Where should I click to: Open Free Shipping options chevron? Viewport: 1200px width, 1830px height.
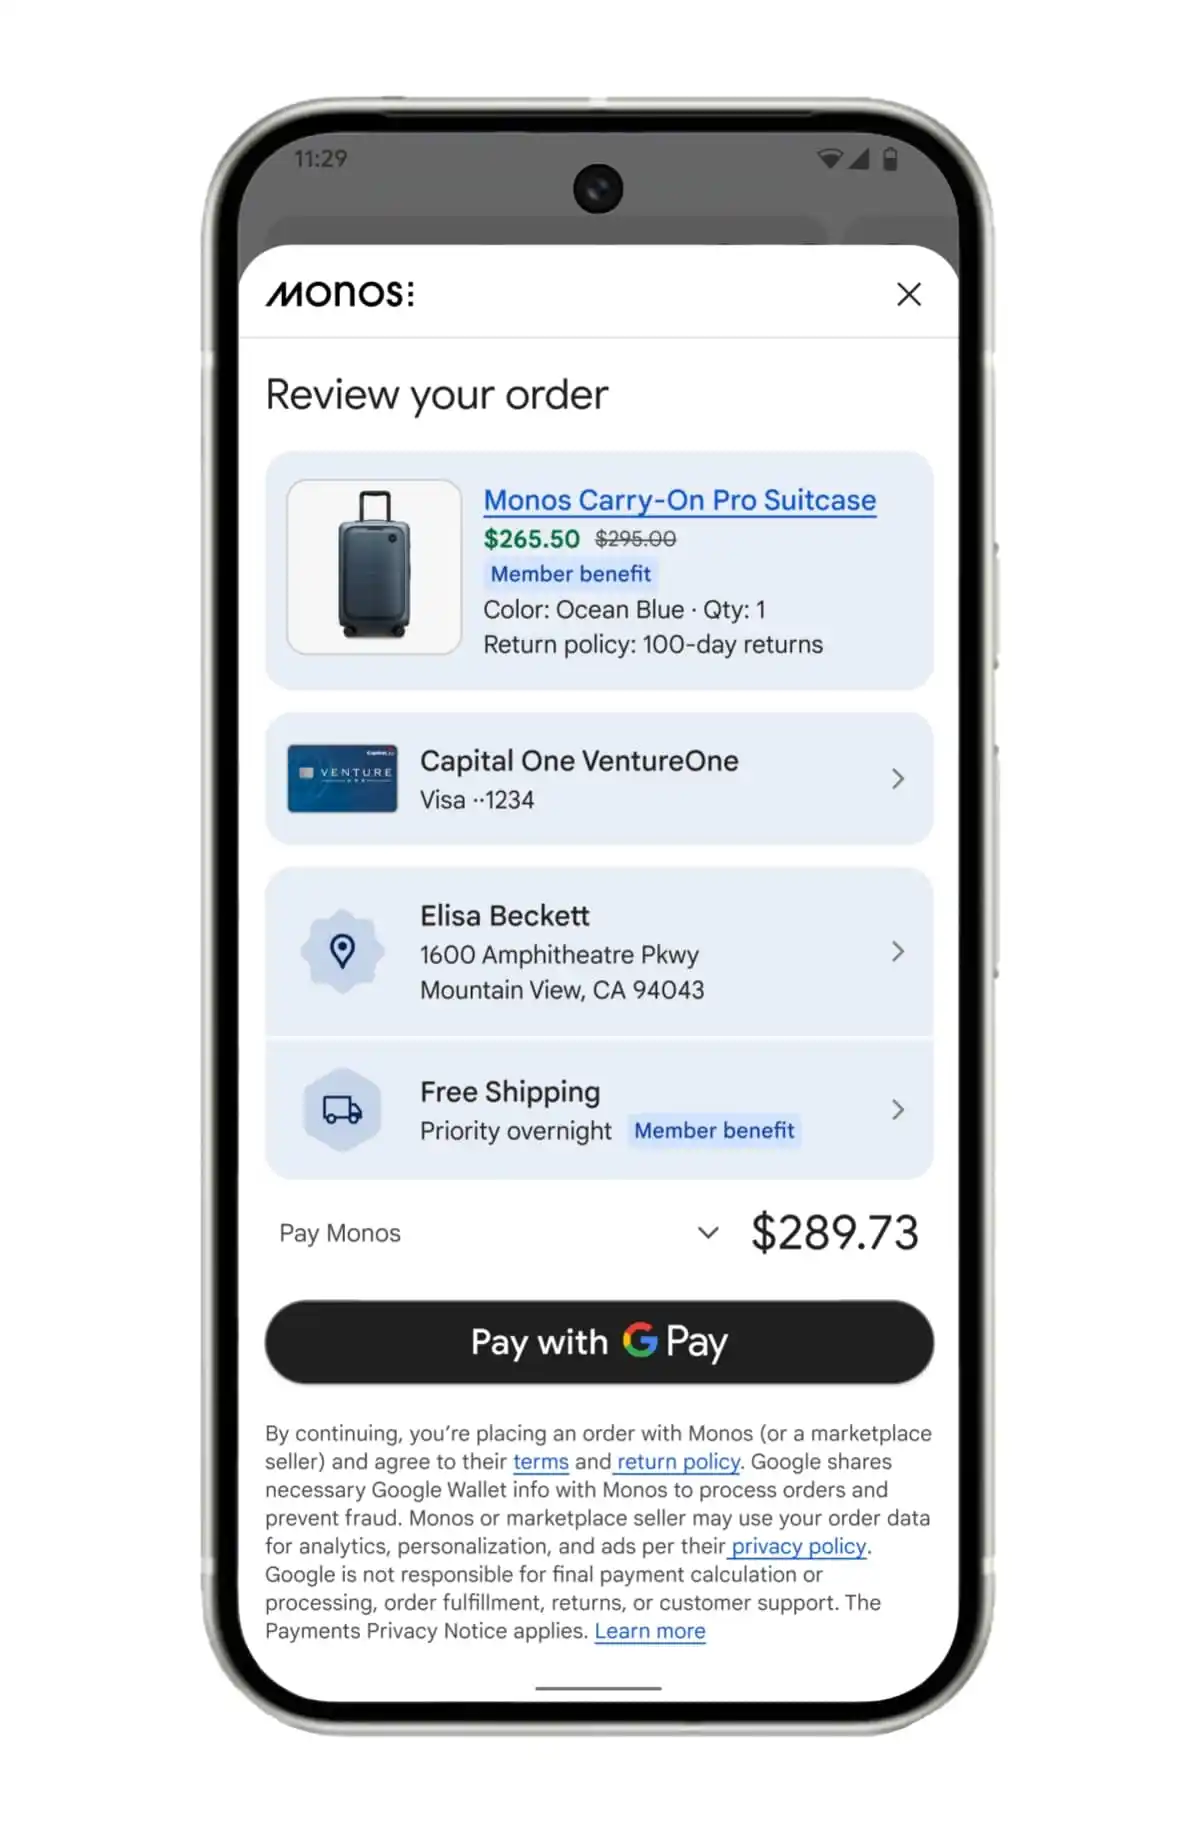tap(898, 1110)
